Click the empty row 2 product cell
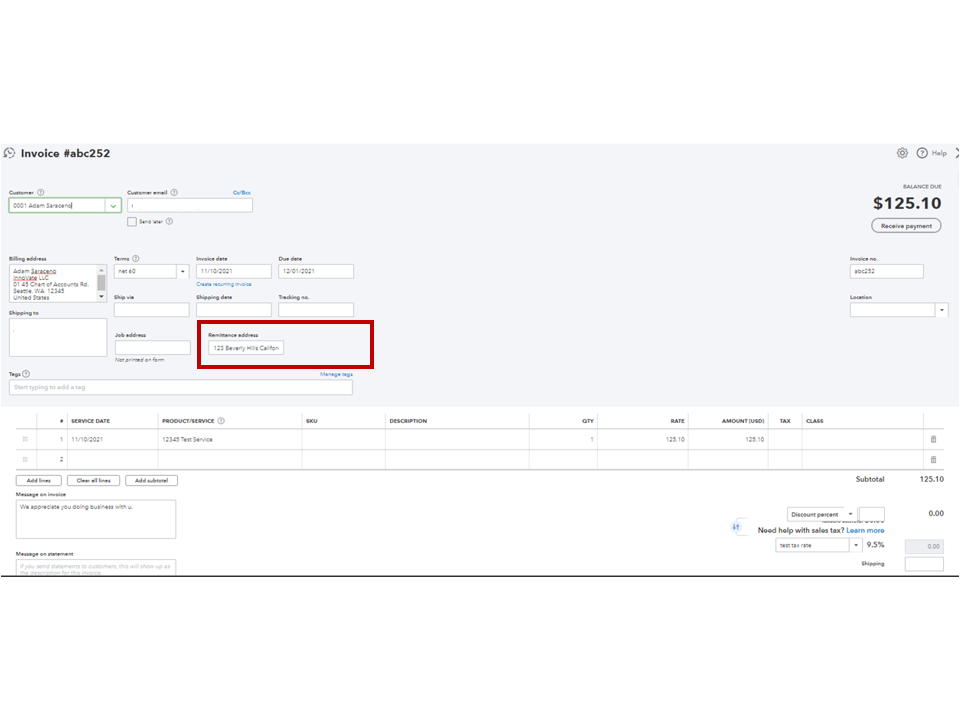 click(230, 459)
